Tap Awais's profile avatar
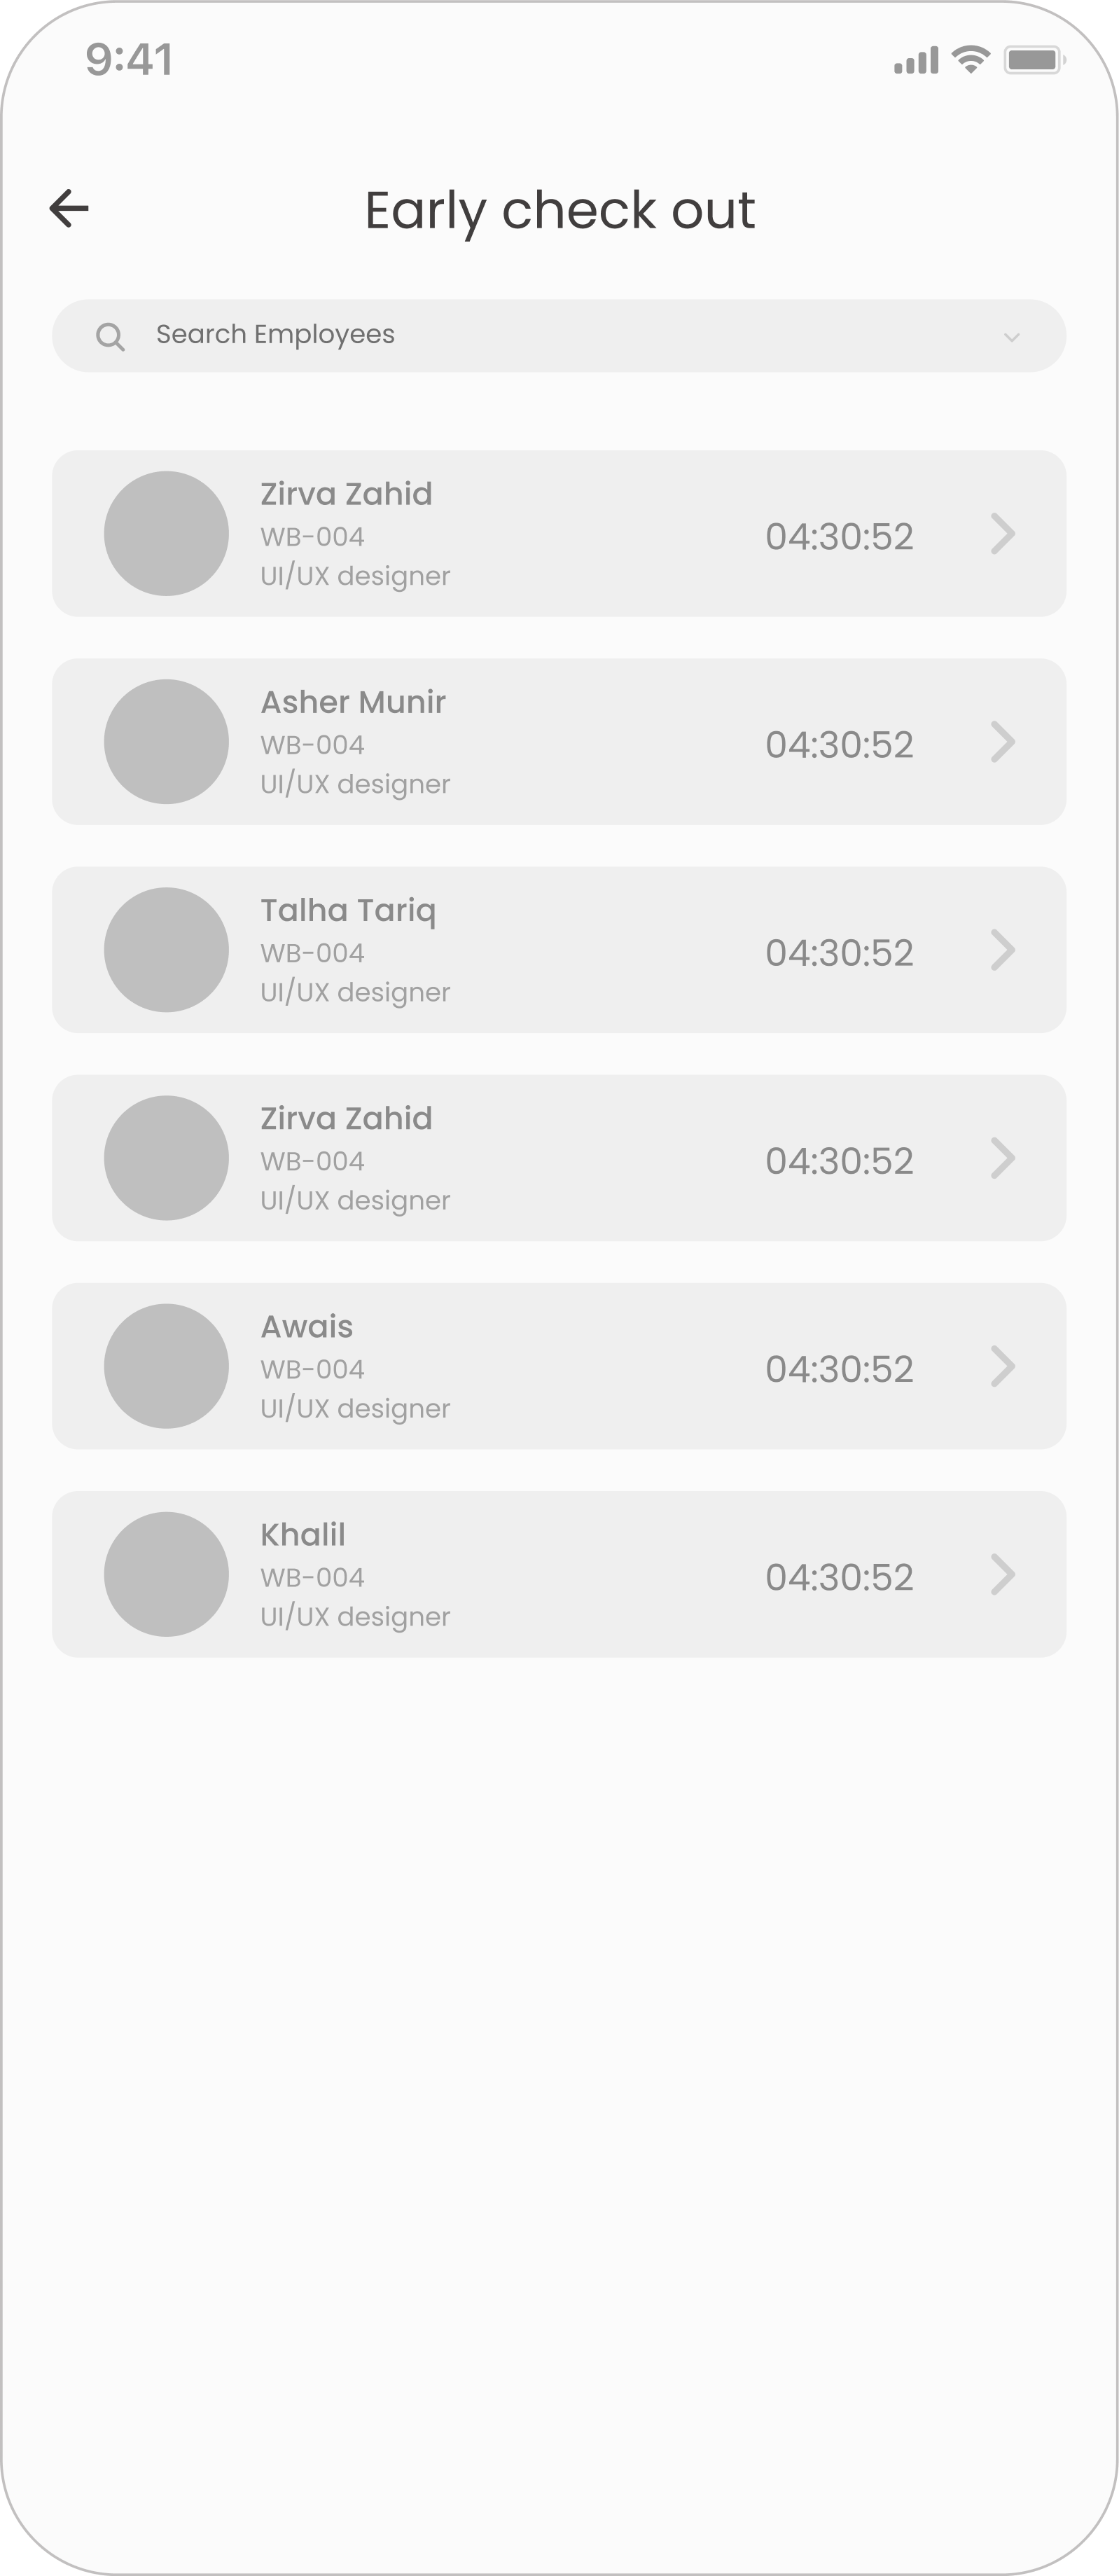 tap(166, 1366)
